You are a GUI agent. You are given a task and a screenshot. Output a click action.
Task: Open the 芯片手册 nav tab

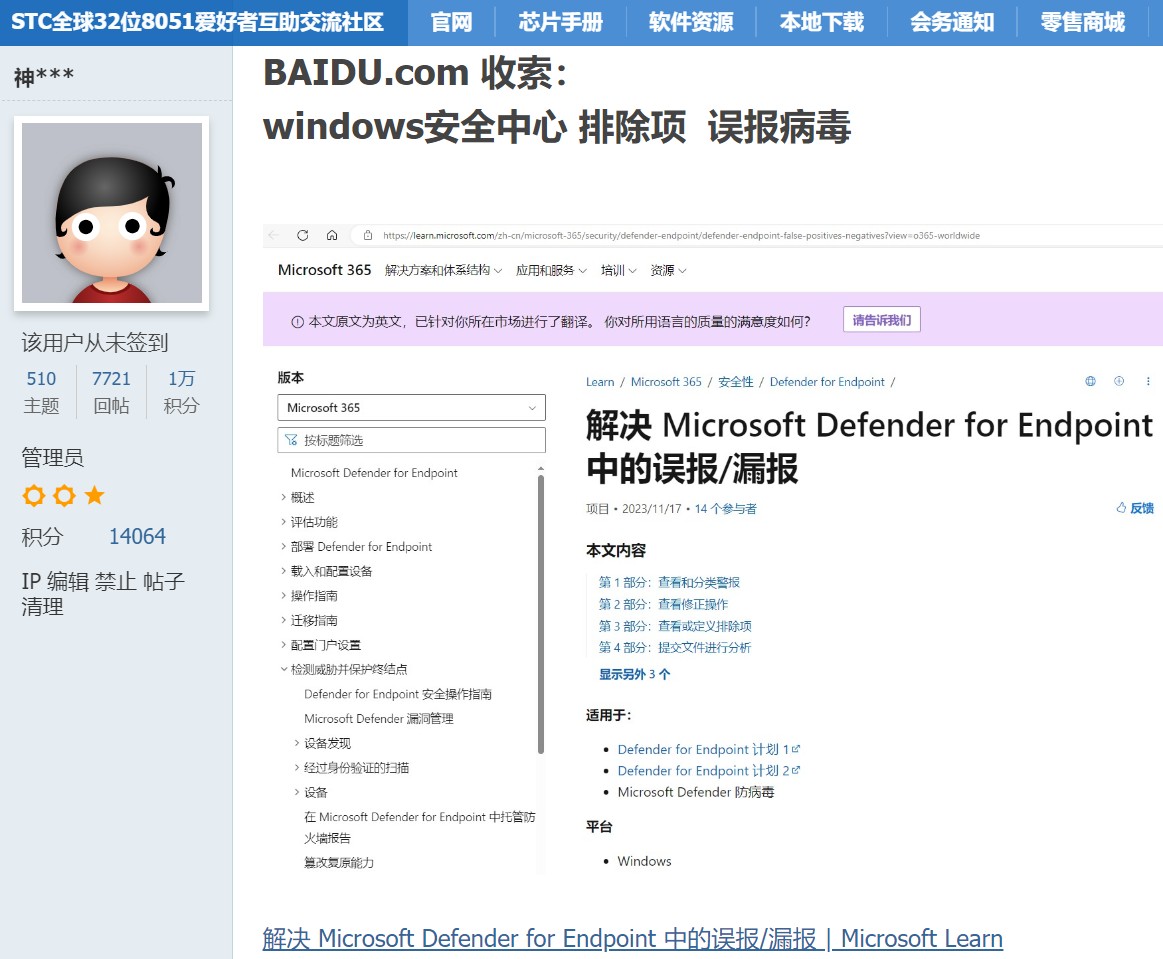pyautogui.click(x=561, y=22)
